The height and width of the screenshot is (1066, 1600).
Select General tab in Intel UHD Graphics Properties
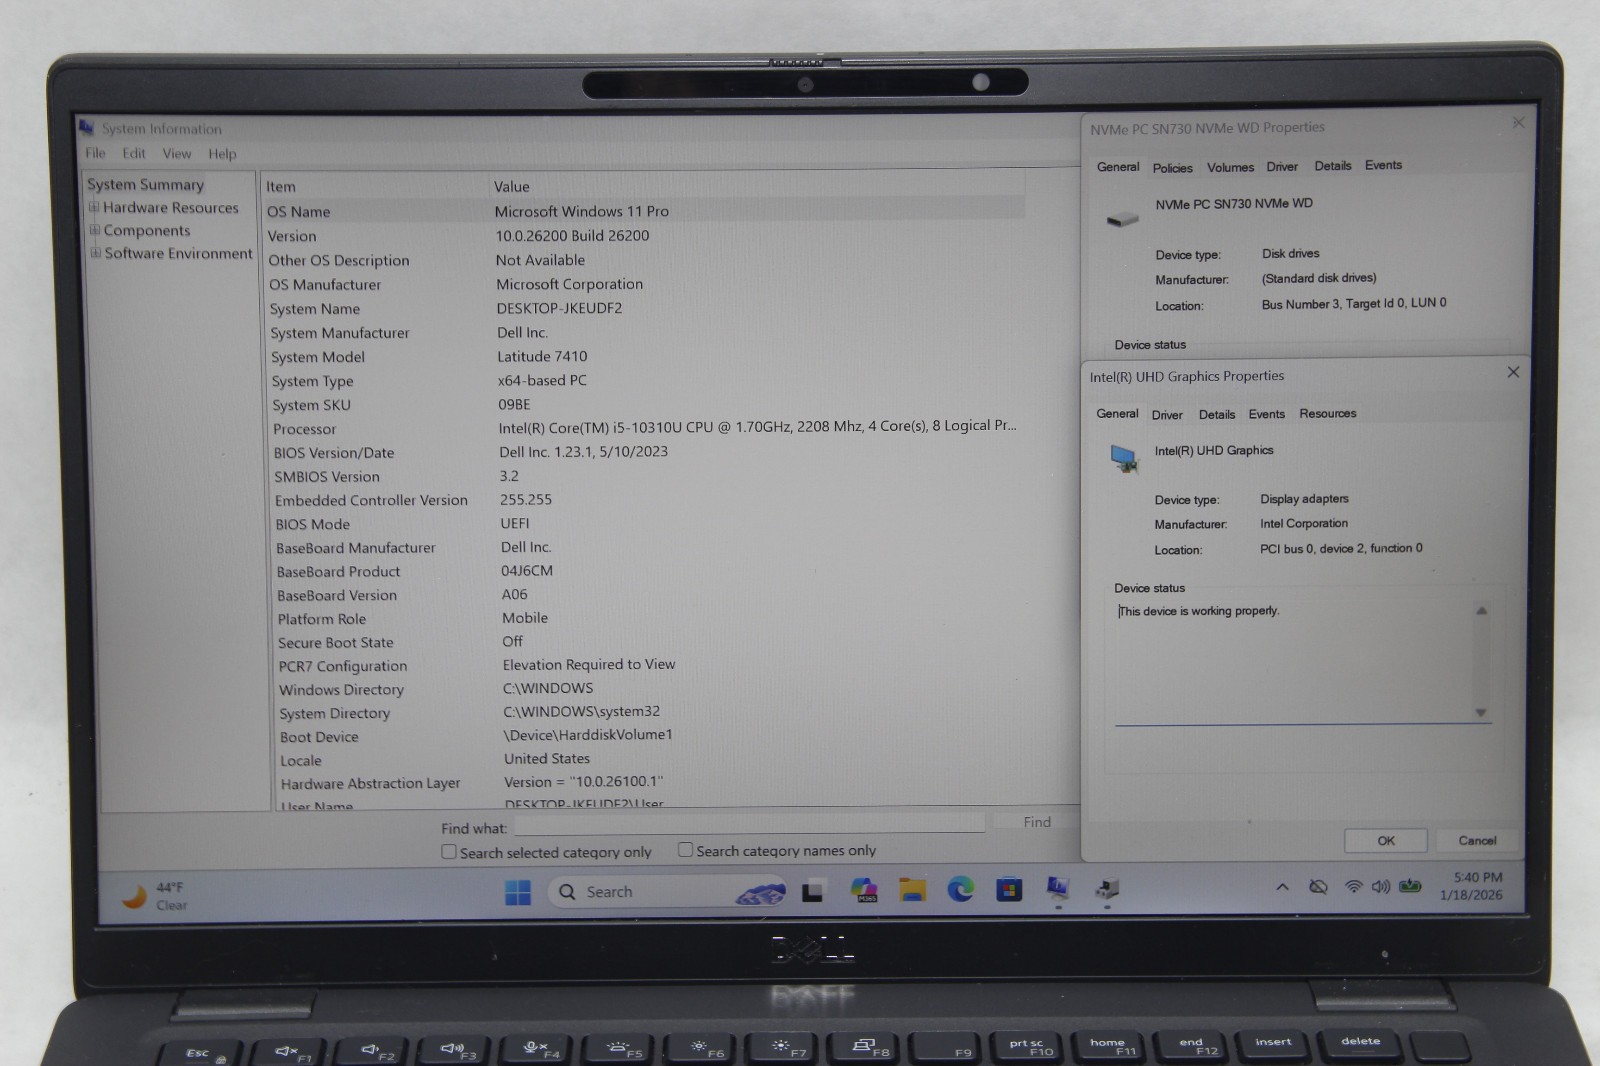[x=1117, y=414]
